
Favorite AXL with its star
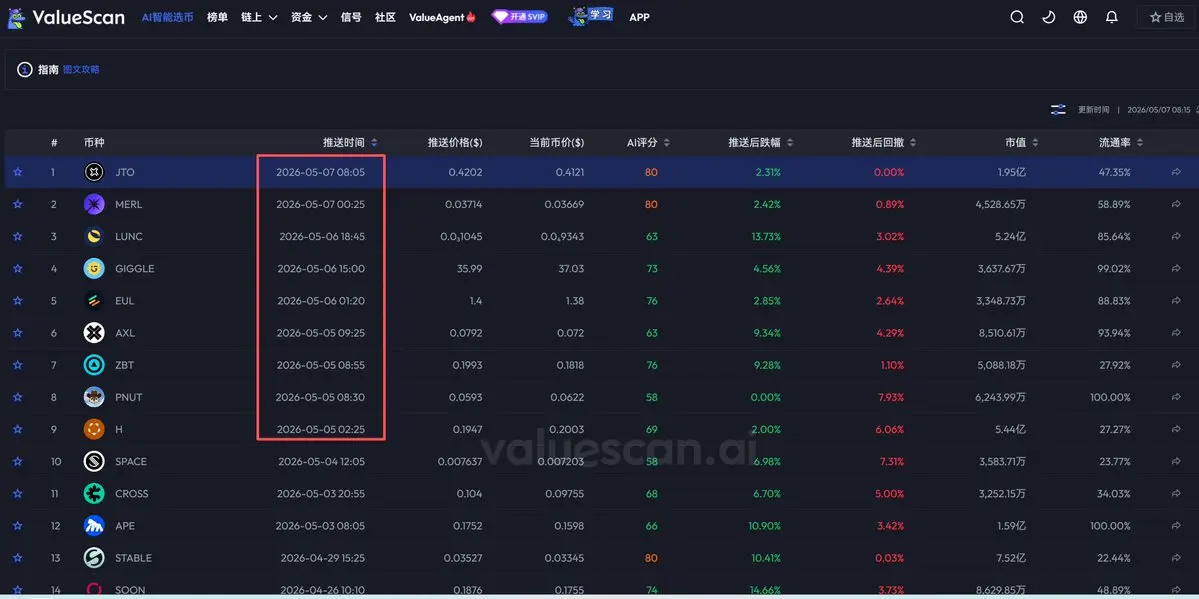18,333
